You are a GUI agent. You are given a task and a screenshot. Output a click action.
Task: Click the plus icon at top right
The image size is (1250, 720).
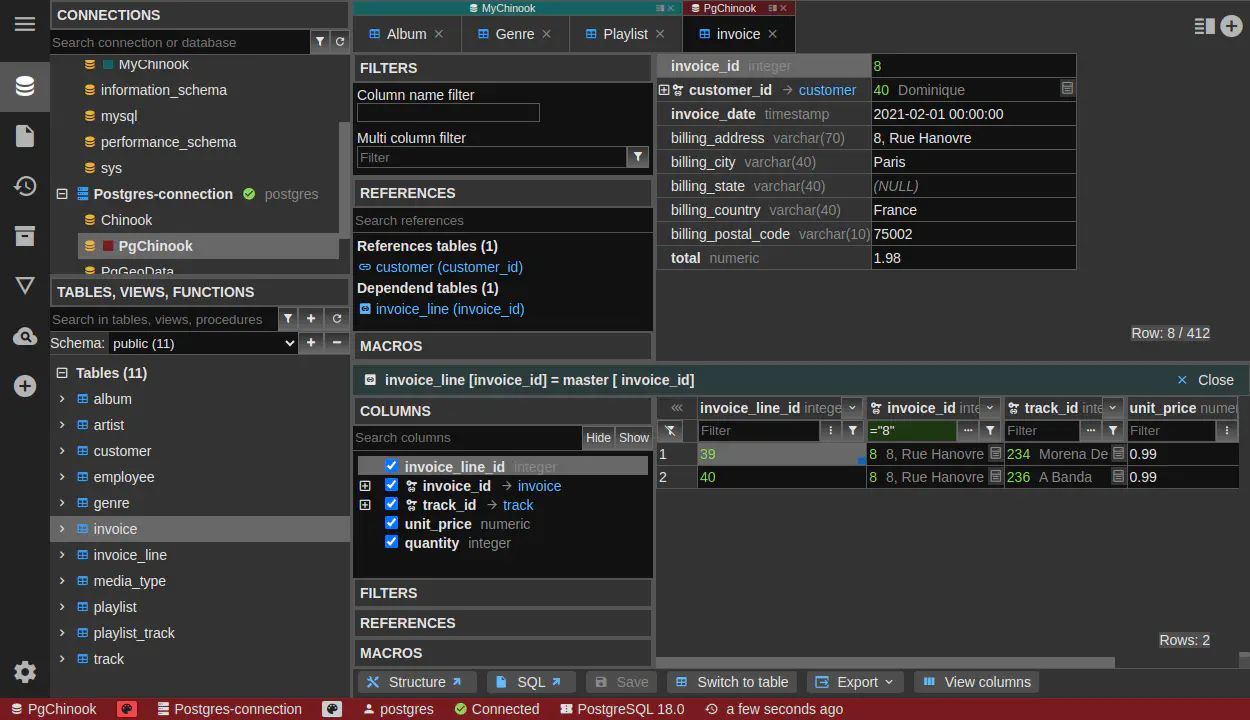[1231, 27]
